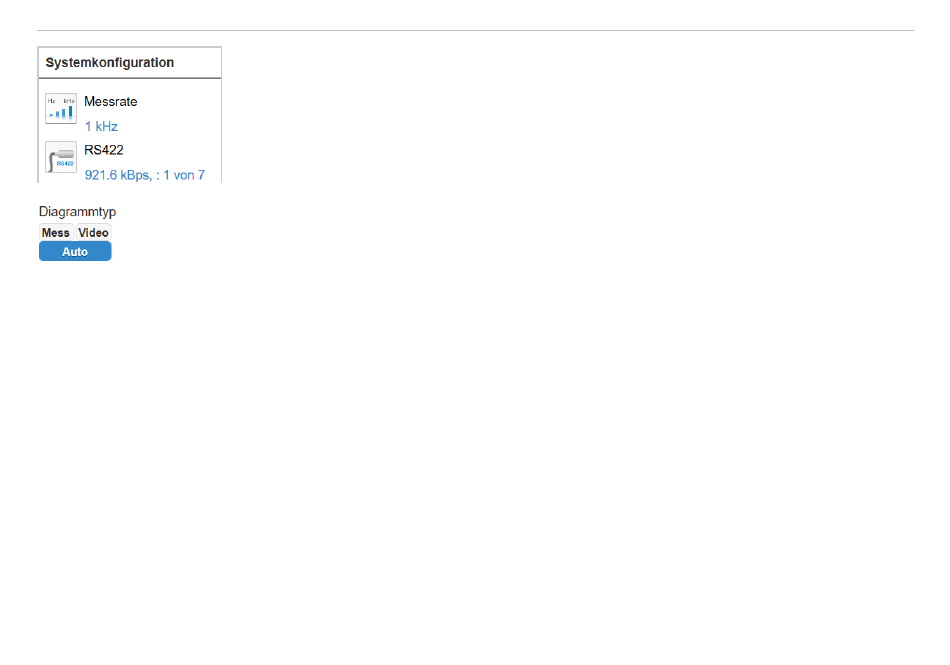Open the Messrate entry in Systemkonfiguration

tap(110, 102)
